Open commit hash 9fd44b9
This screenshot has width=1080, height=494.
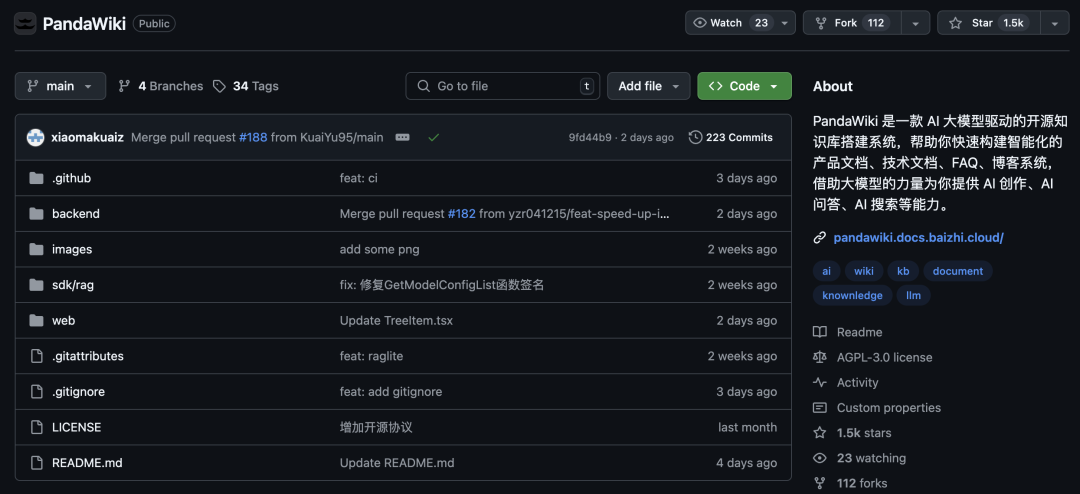pos(590,137)
